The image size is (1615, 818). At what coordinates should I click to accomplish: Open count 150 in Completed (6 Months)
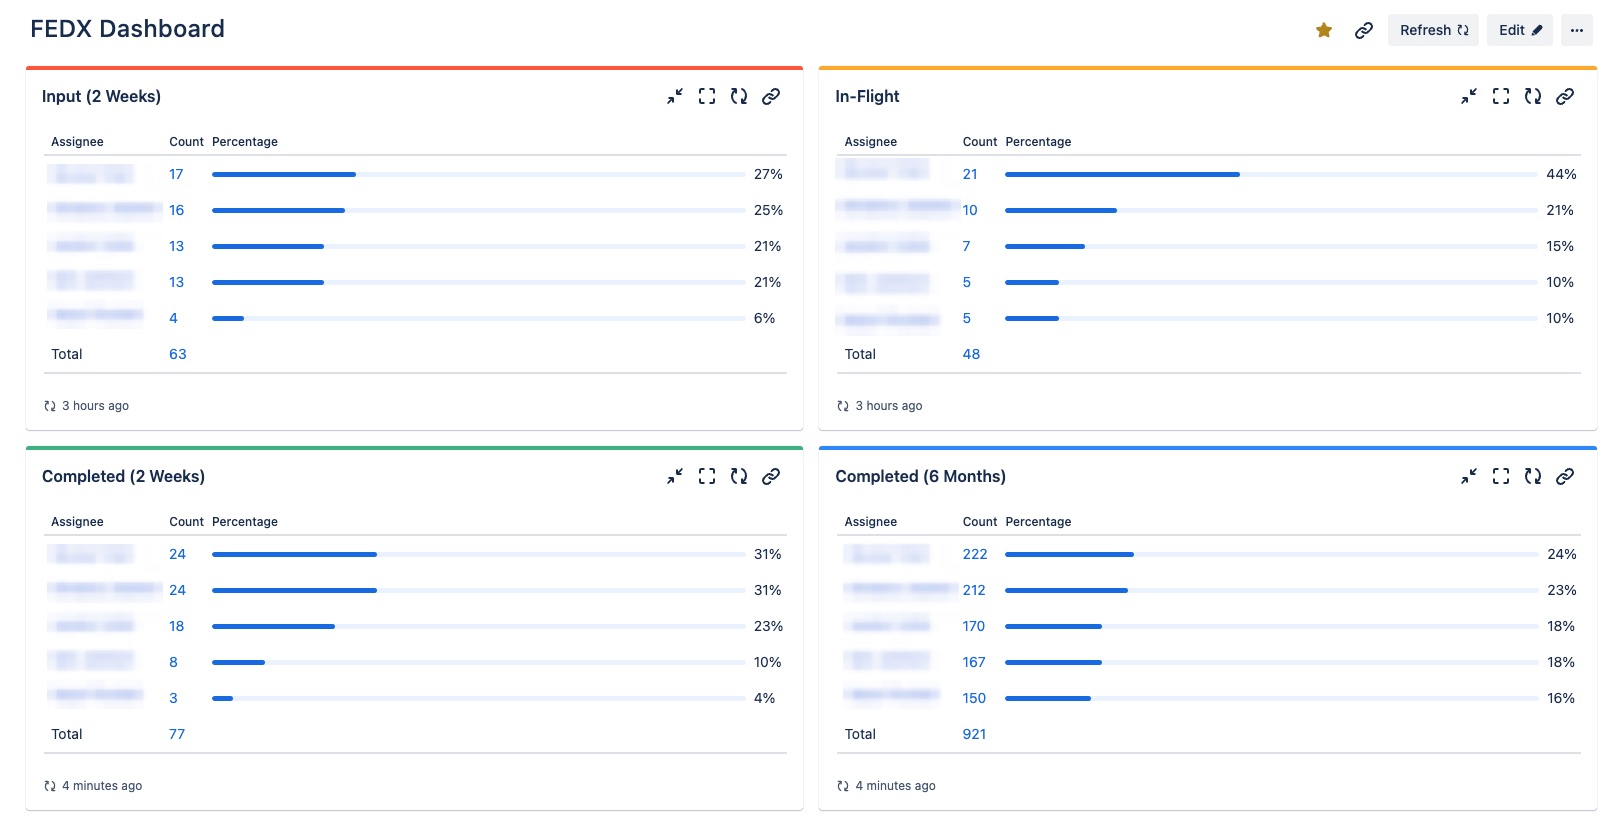(x=974, y=698)
